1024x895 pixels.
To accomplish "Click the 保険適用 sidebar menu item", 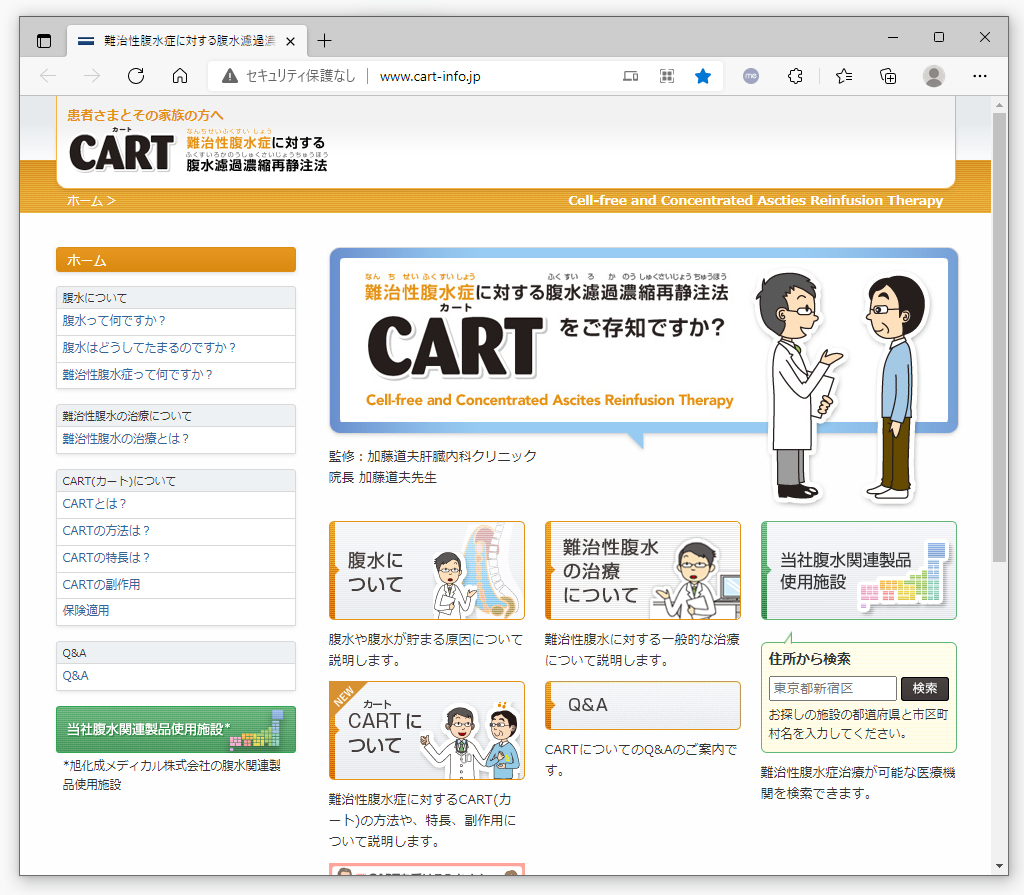I will [x=86, y=610].
